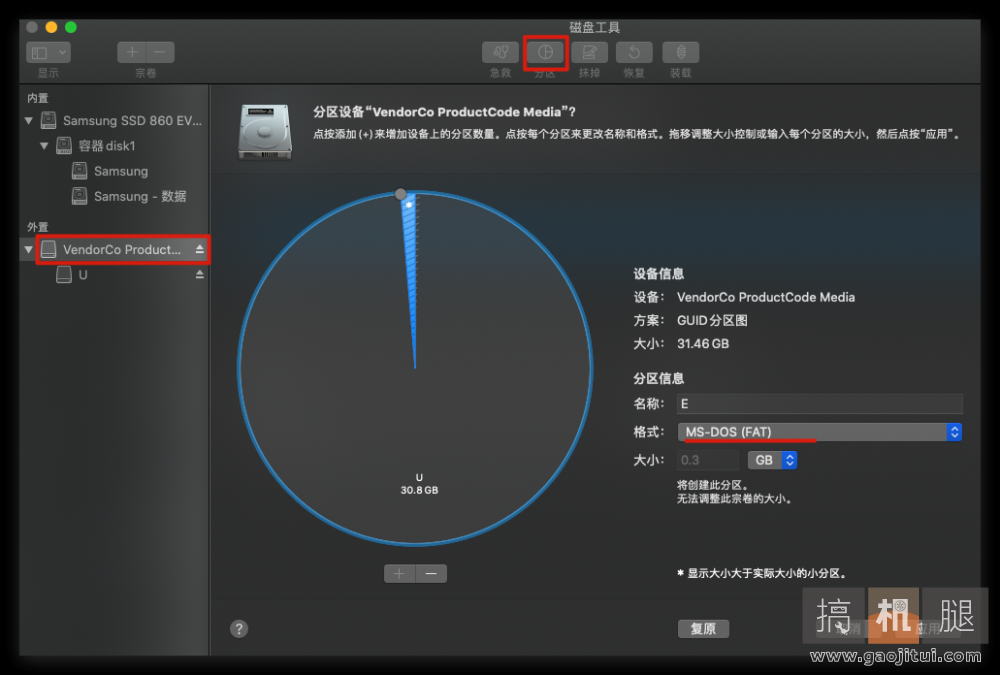Click the First Aid (急救) toolbar icon
The height and width of the screenshot is (675, 1000).
click(x=500, y=52)
